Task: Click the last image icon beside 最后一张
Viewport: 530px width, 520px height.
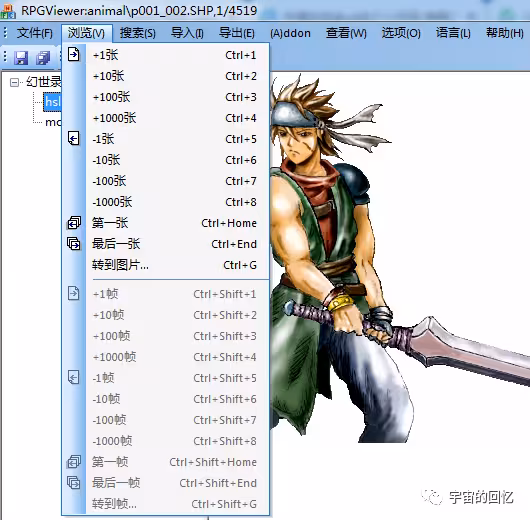Action: 74,244
